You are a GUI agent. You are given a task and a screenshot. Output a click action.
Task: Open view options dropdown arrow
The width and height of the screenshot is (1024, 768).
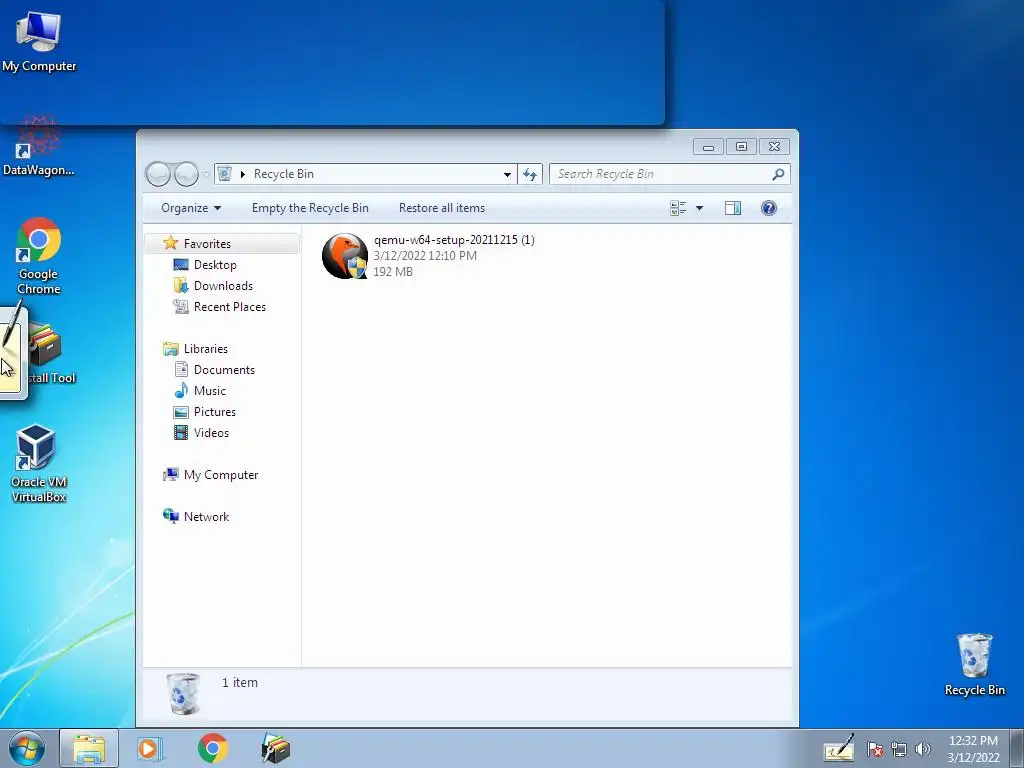pos(699,208)
